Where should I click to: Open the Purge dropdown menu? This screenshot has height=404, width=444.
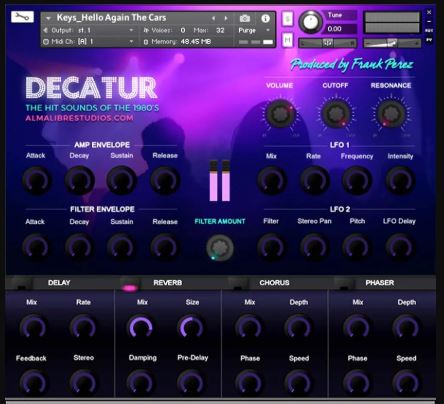tap(254, 30)
